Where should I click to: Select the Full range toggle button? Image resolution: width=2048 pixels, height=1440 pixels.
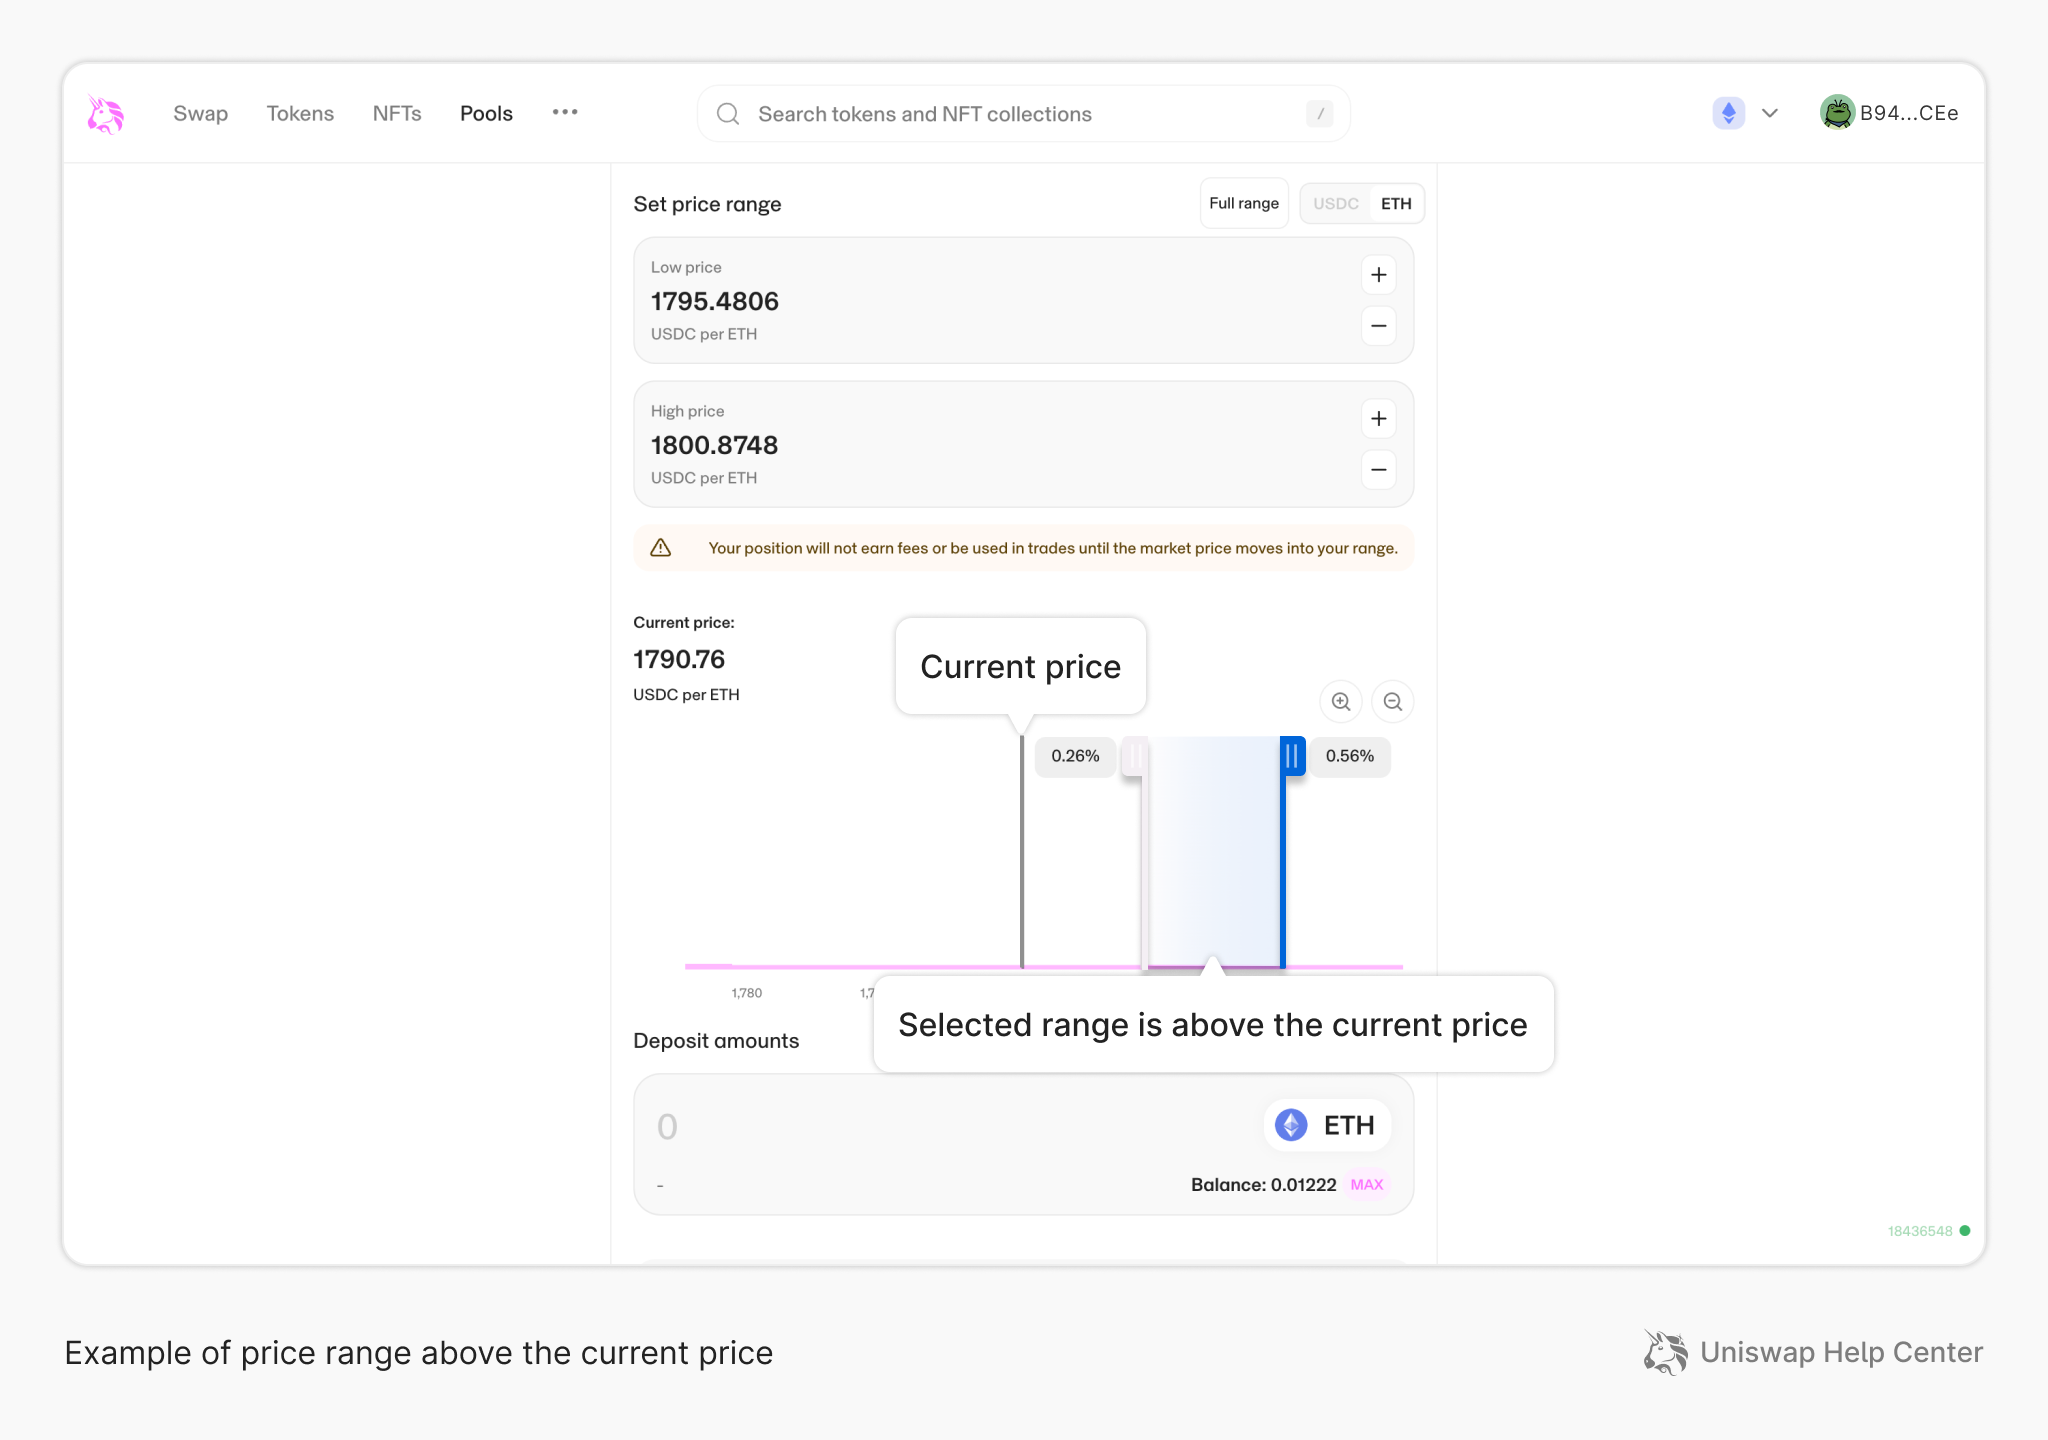(x=1244, y=204)
